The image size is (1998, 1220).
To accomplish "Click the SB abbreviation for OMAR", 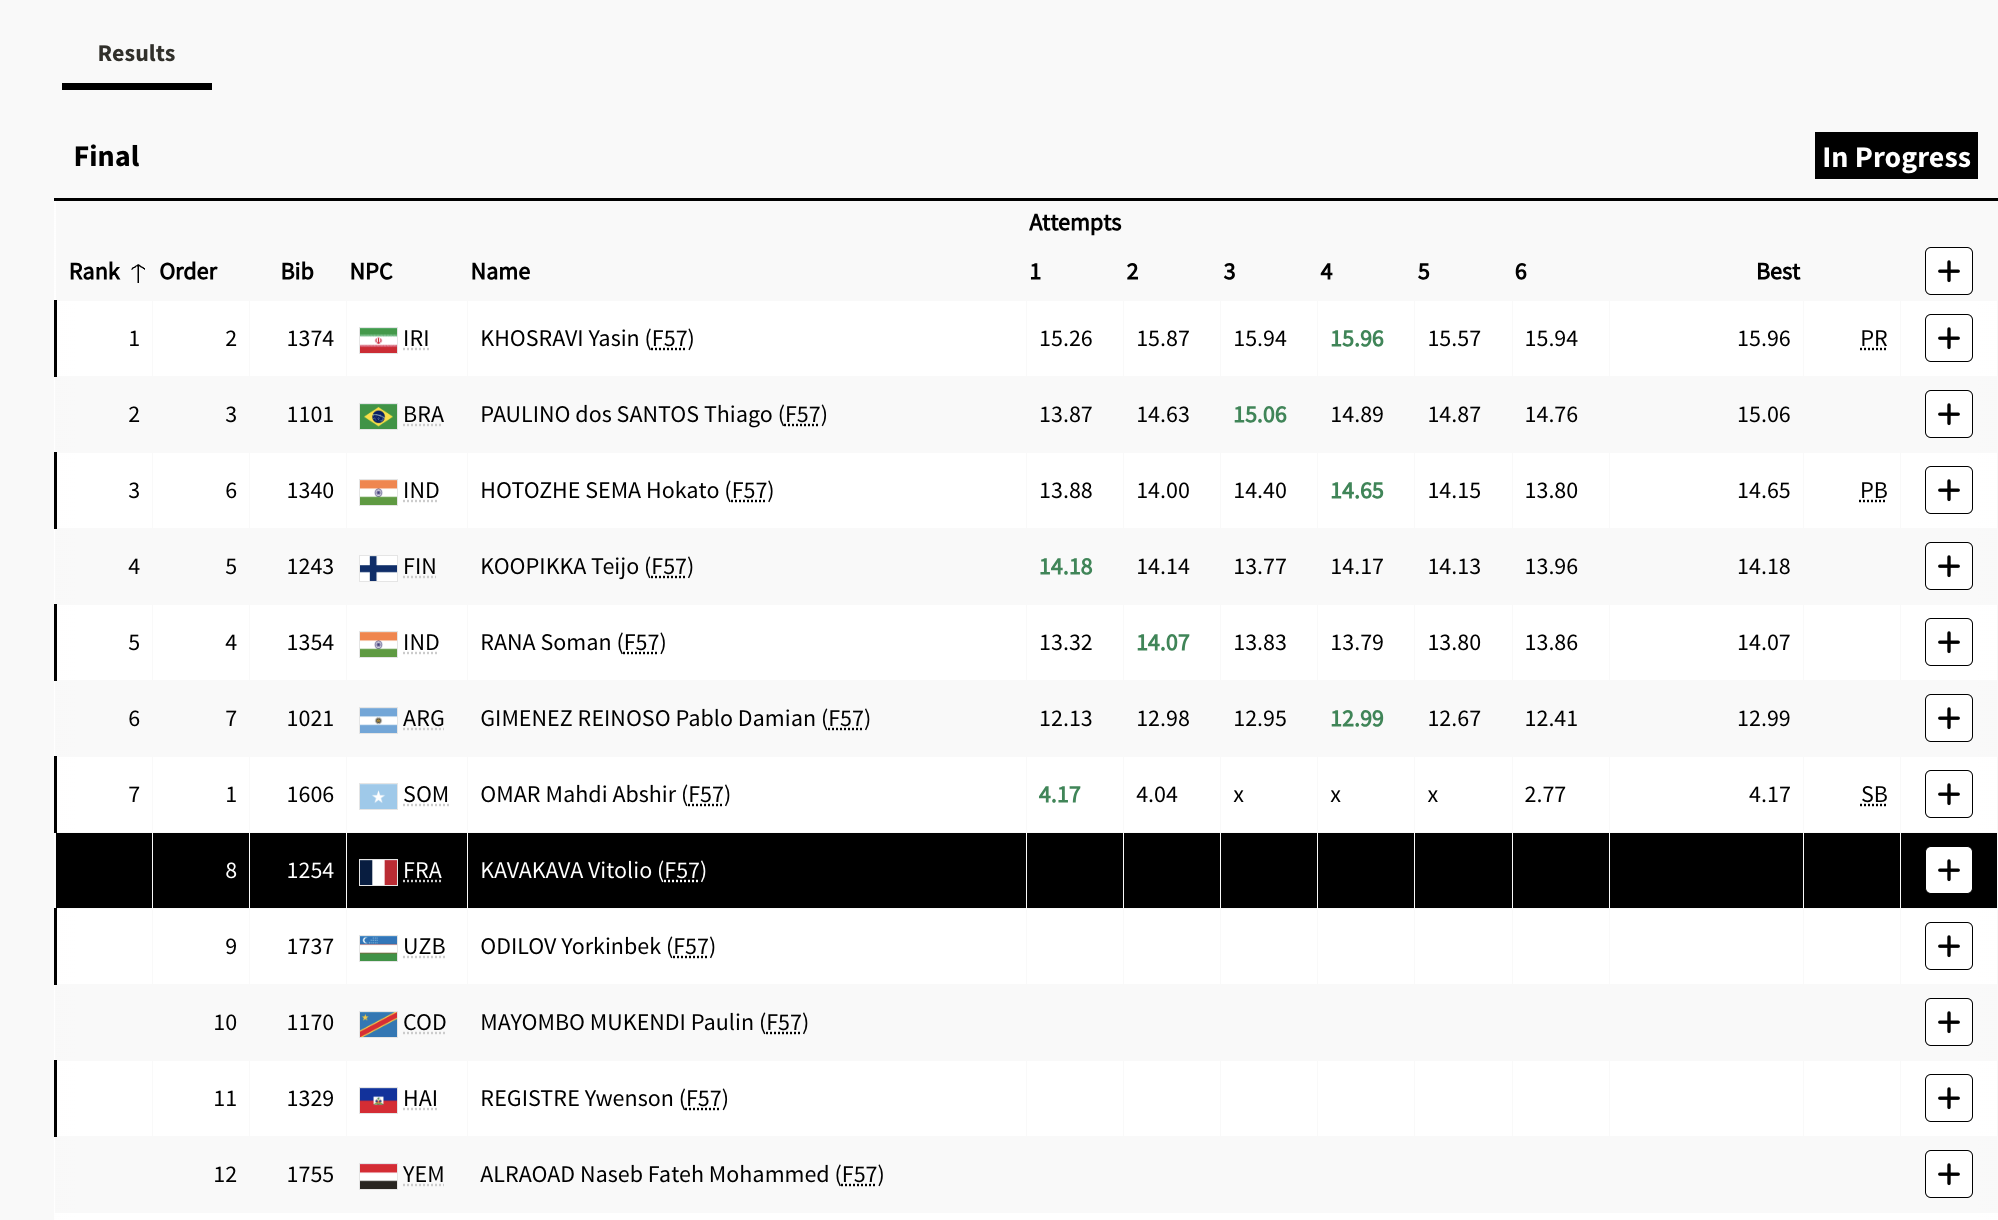I will pos(1873,794).
